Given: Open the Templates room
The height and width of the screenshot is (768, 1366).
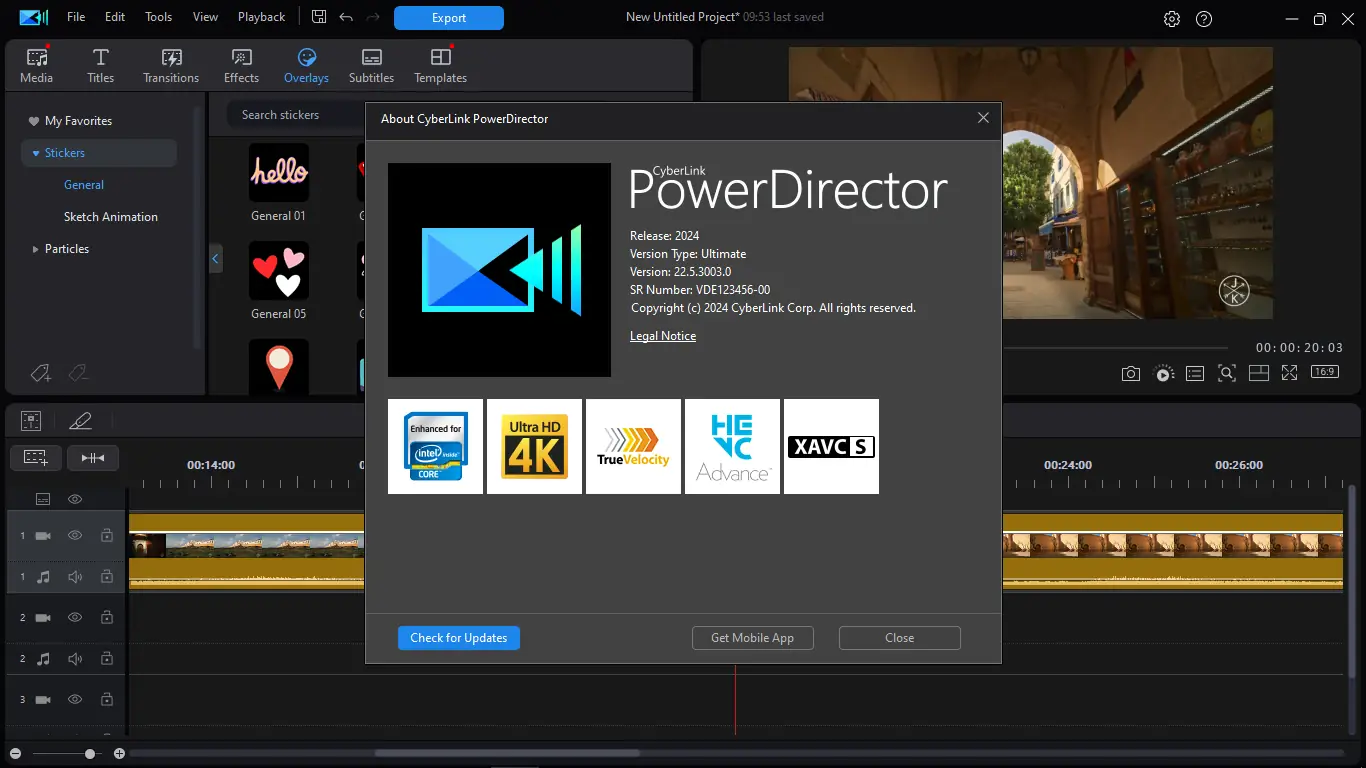Looking at the screenshot, I should coord(441,66).
